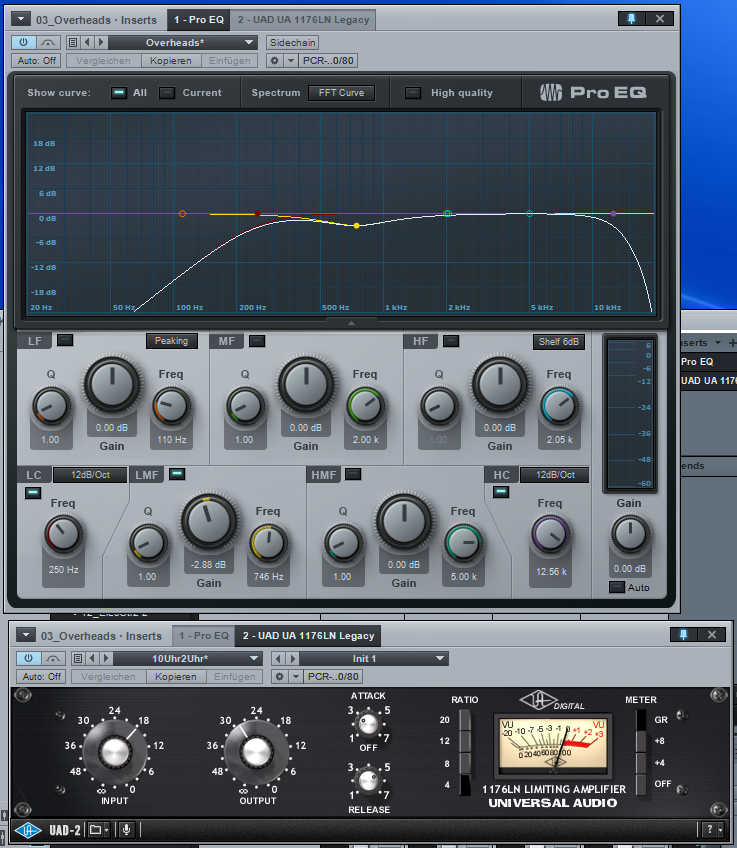
Task: Switch to 1 - Pro EQ tab in 1176LN window
Action: 204,635
